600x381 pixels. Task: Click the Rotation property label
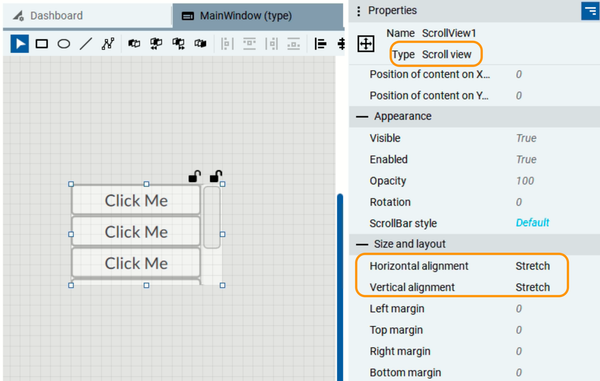pos(390,202)
